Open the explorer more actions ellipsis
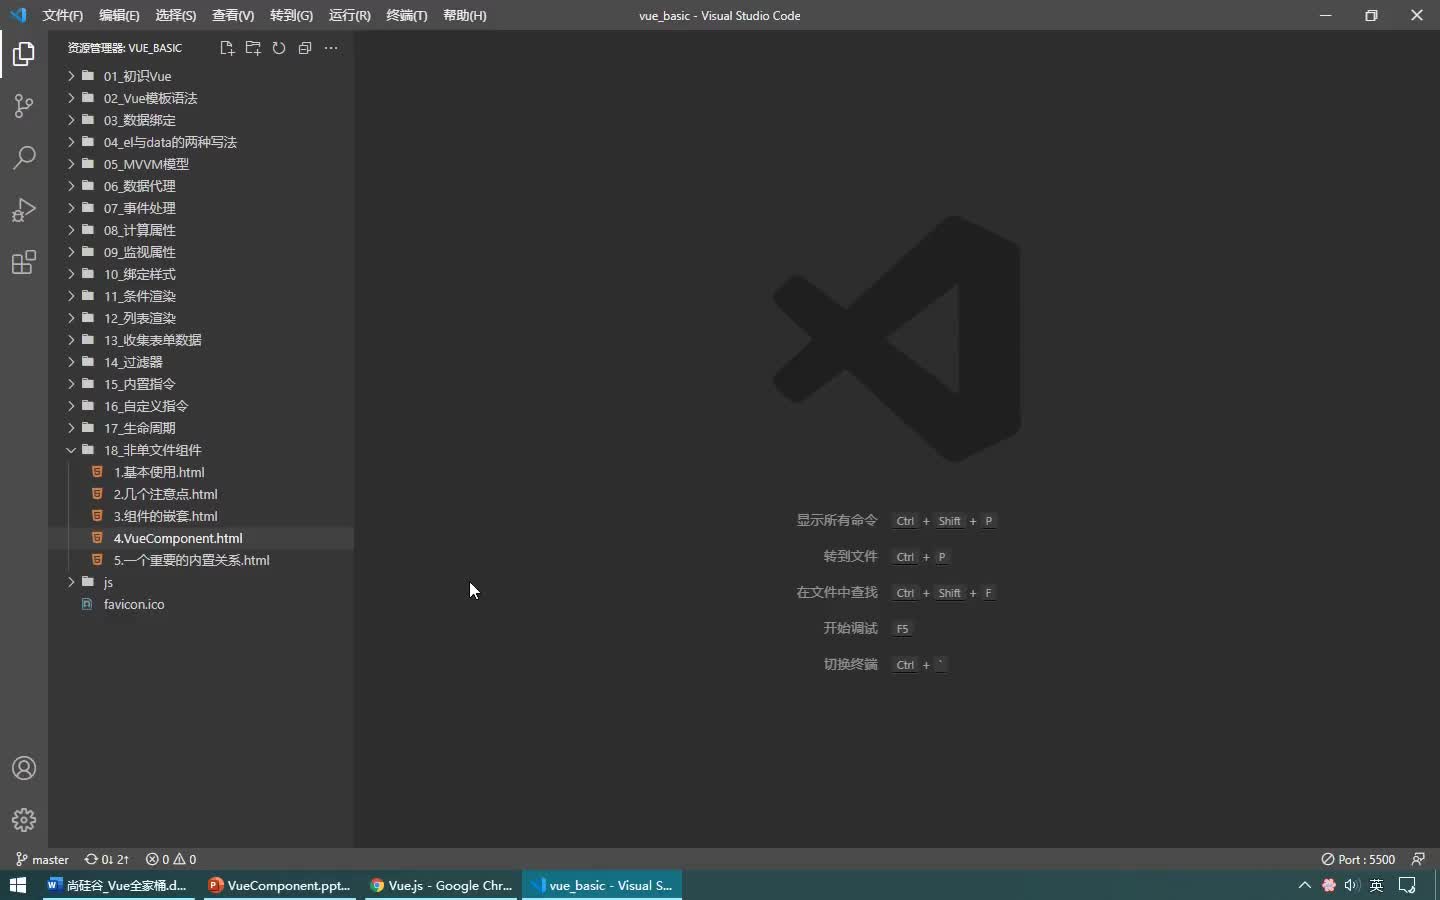Image resolution: width=1440 pixels, height=900 pixels. coord(331,48)
